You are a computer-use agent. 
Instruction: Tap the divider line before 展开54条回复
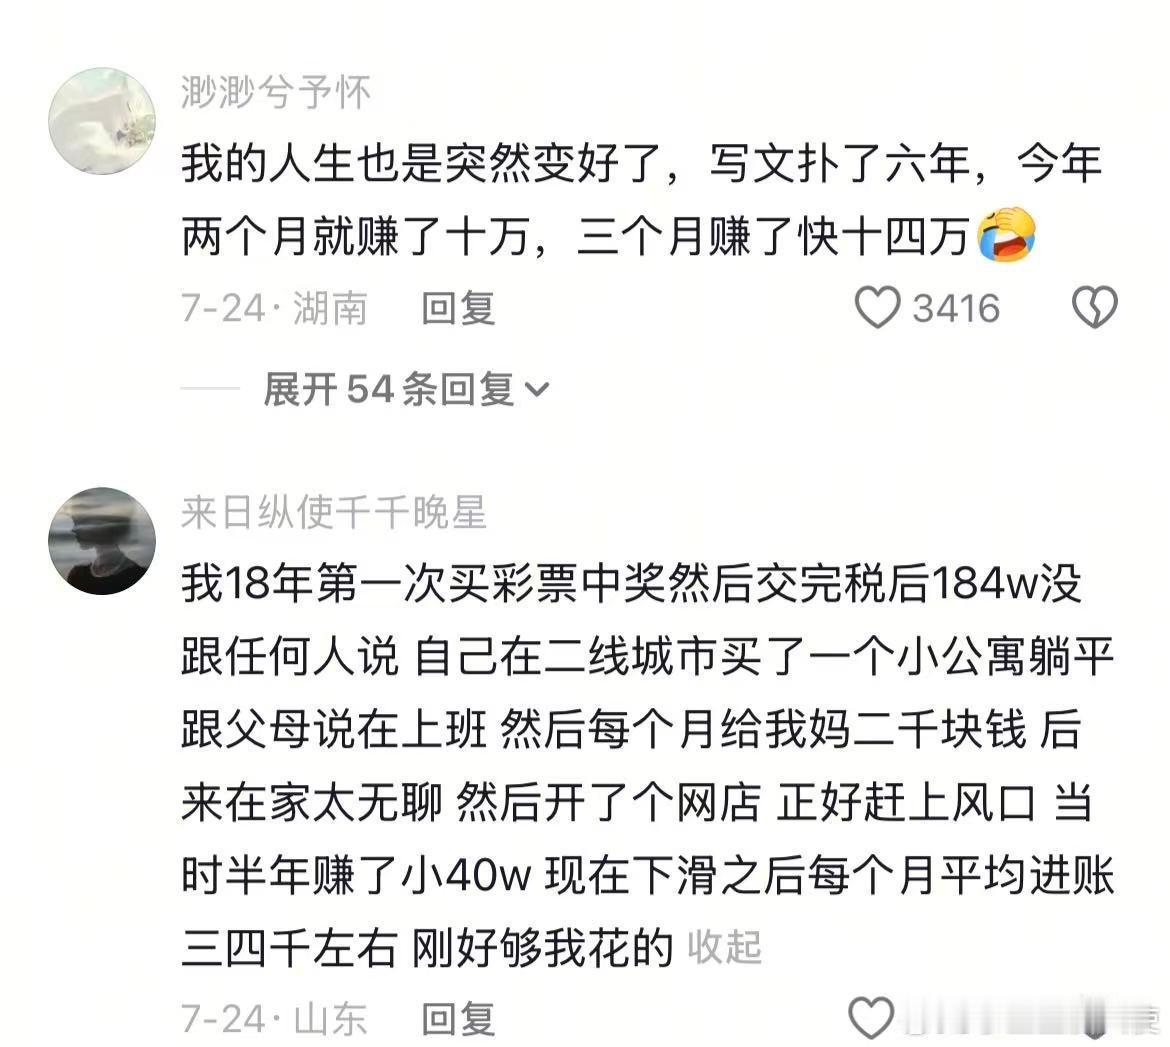coord(210,389)
